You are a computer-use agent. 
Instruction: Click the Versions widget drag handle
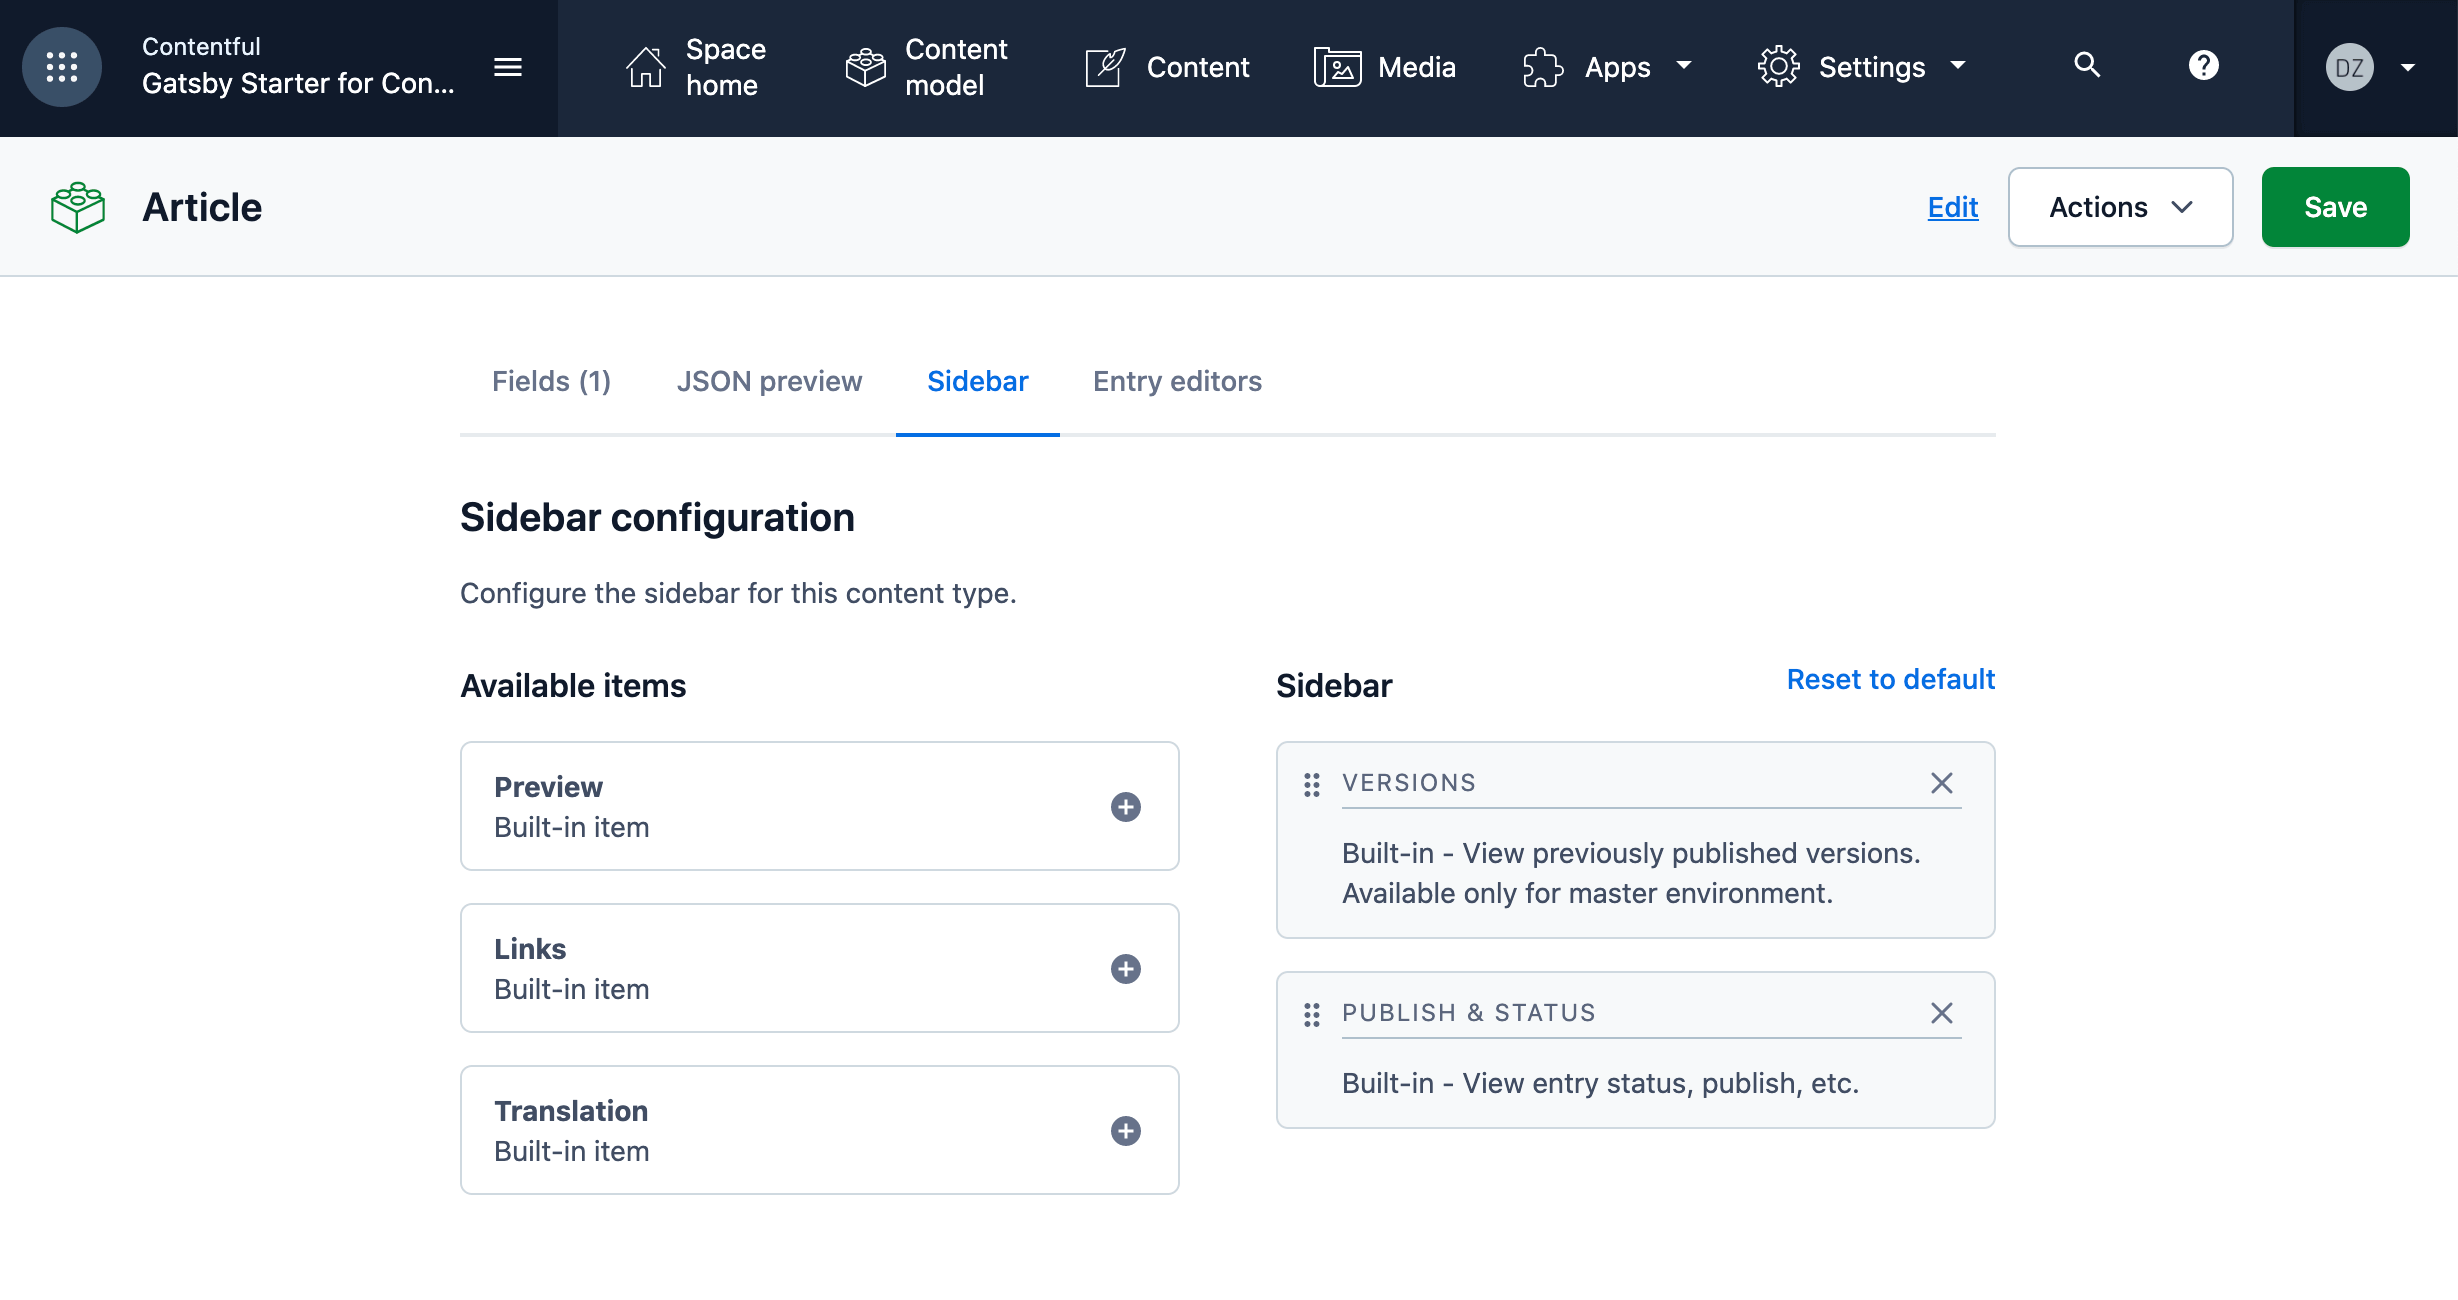tap(1311, 785)
